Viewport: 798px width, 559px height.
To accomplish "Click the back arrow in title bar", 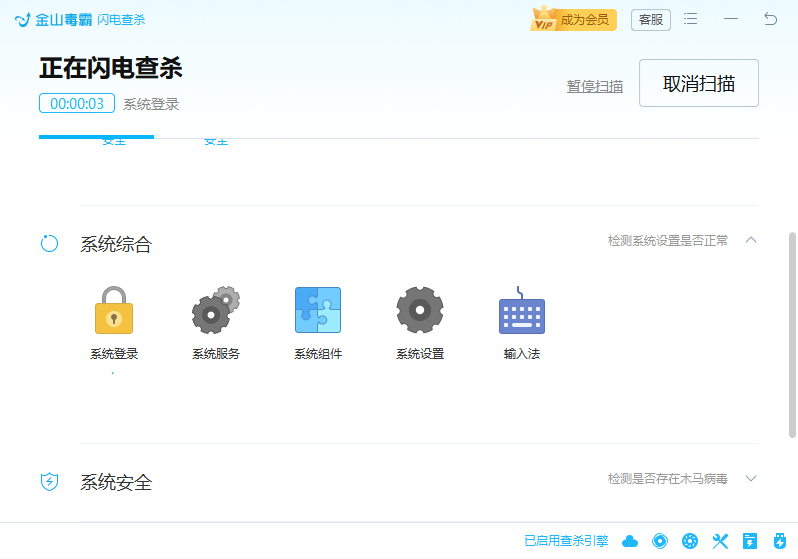I will coord(770,19).
